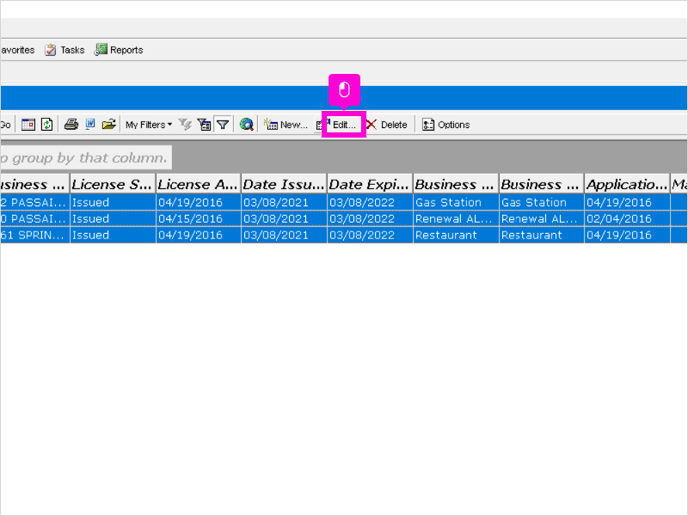Sort by Date Issu... column header

pos(284,185)
